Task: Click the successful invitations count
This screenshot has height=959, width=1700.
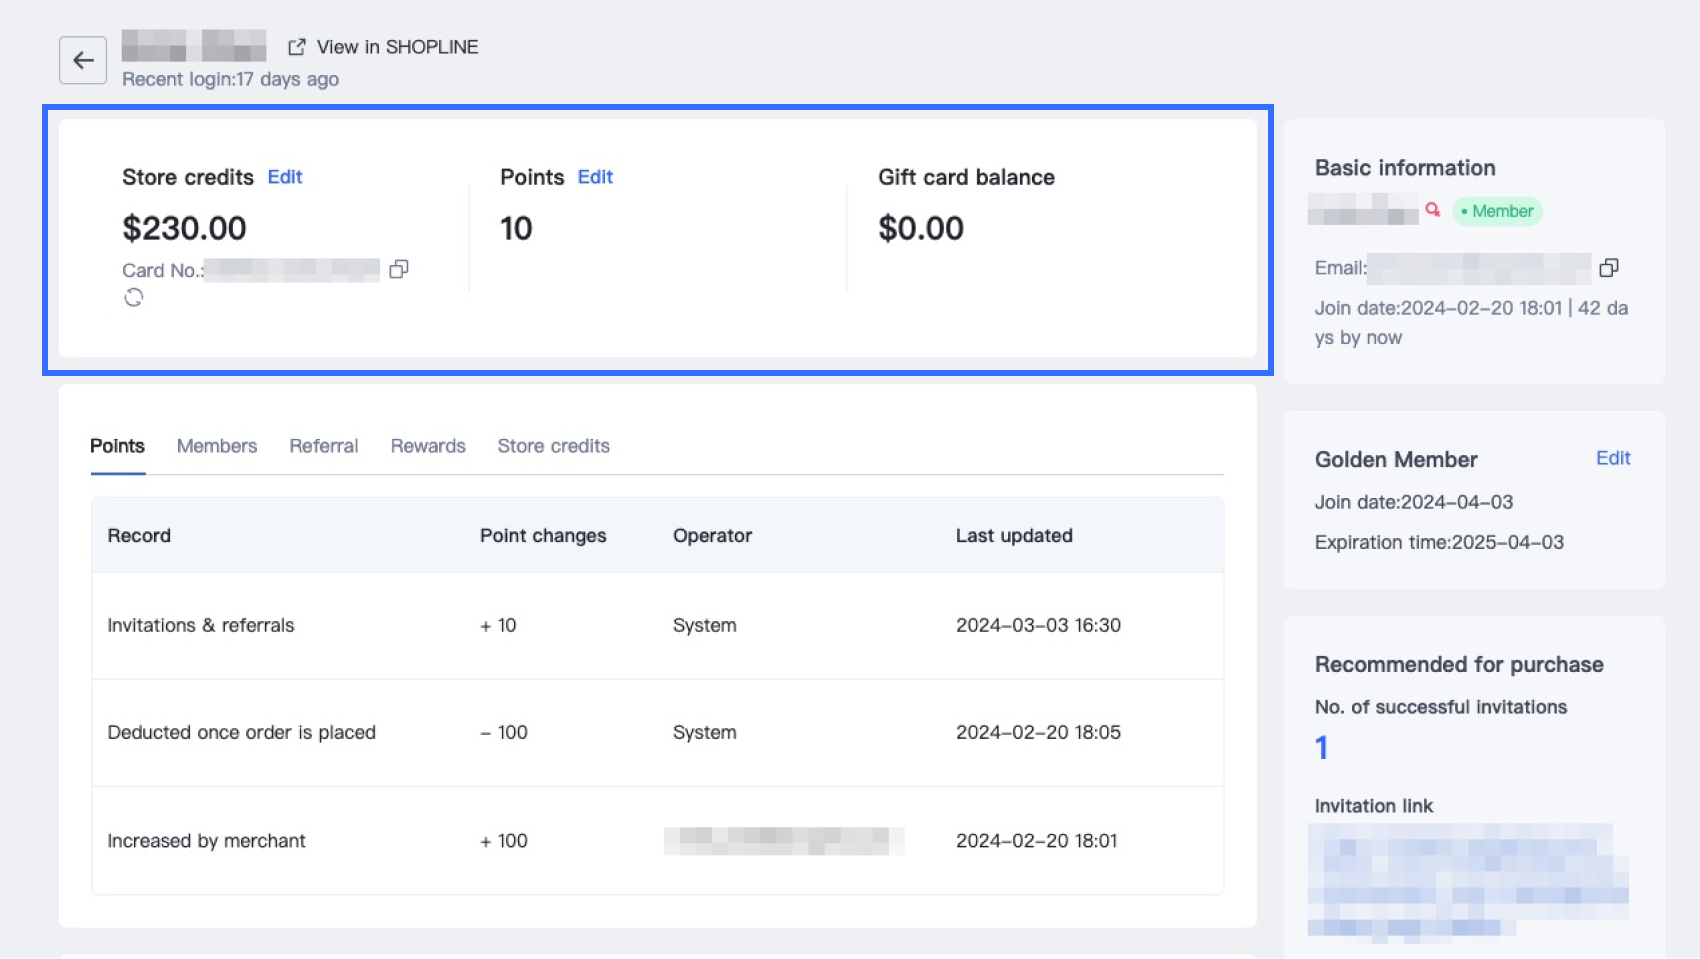Action: (1321, 748)
